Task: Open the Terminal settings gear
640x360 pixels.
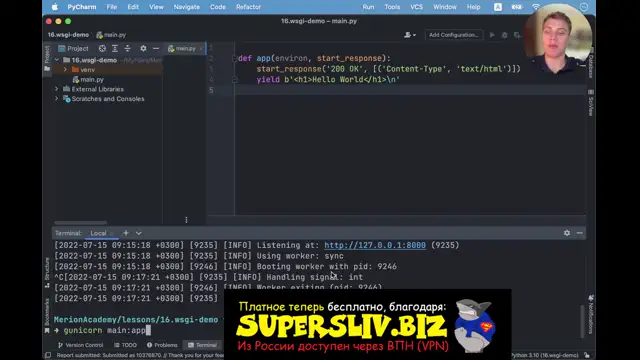Action: pos(567,233)
